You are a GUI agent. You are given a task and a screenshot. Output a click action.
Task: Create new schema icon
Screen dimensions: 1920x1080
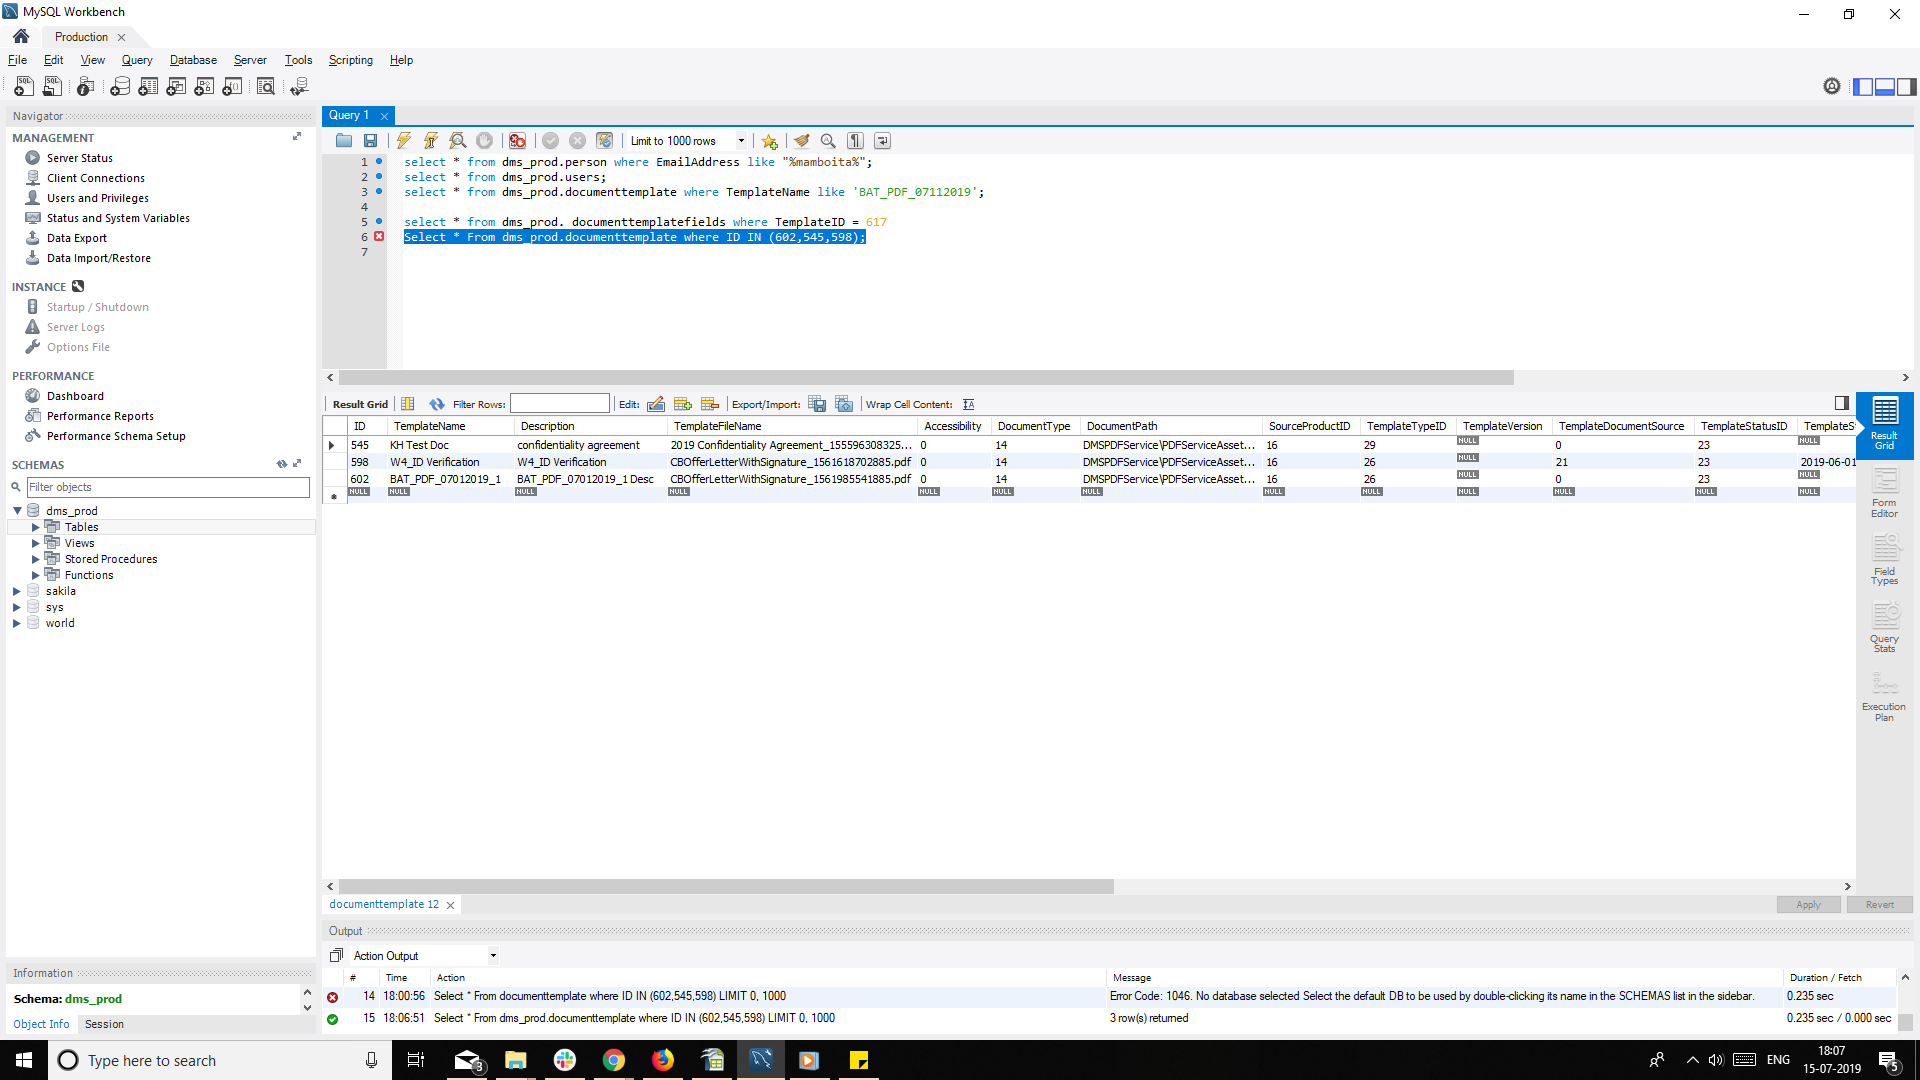click(x=120, y=87)
